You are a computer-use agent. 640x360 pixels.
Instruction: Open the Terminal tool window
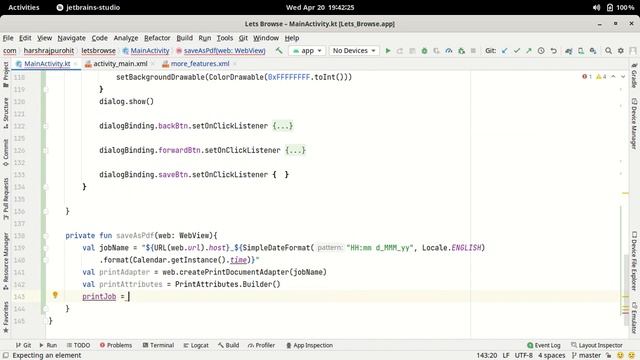click(158, 345)
